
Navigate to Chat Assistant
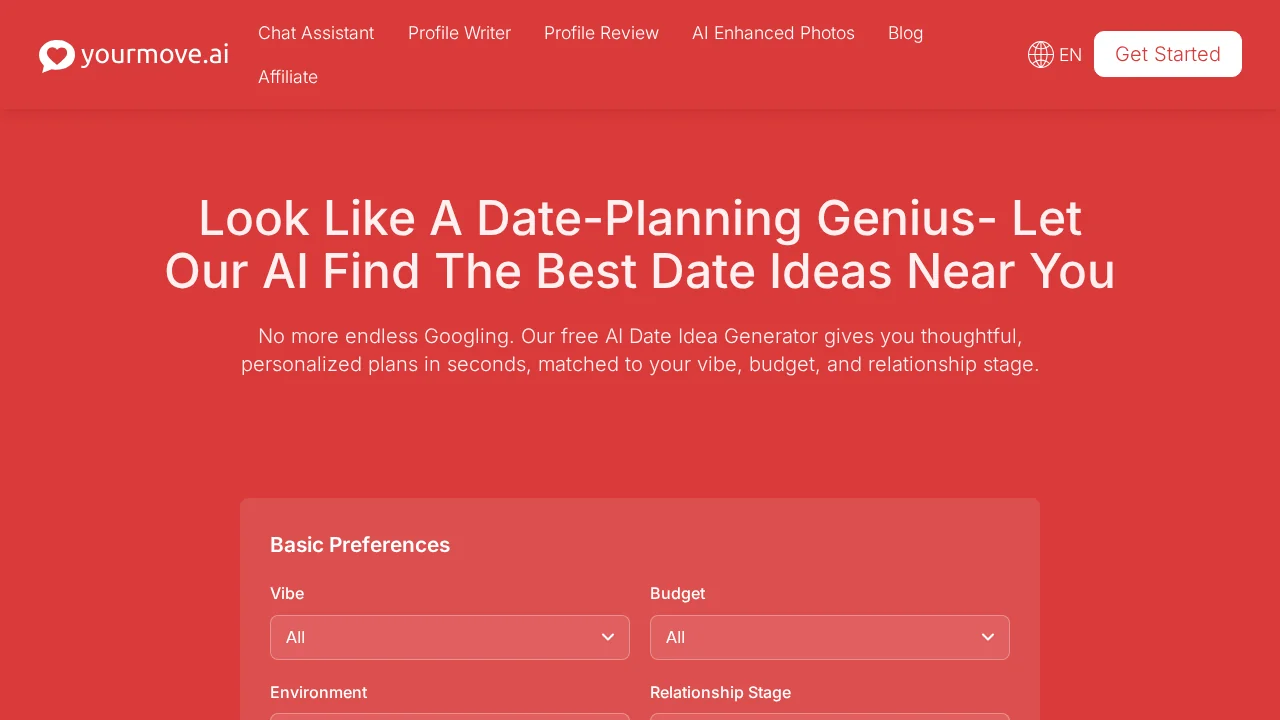tap(316, 33)
